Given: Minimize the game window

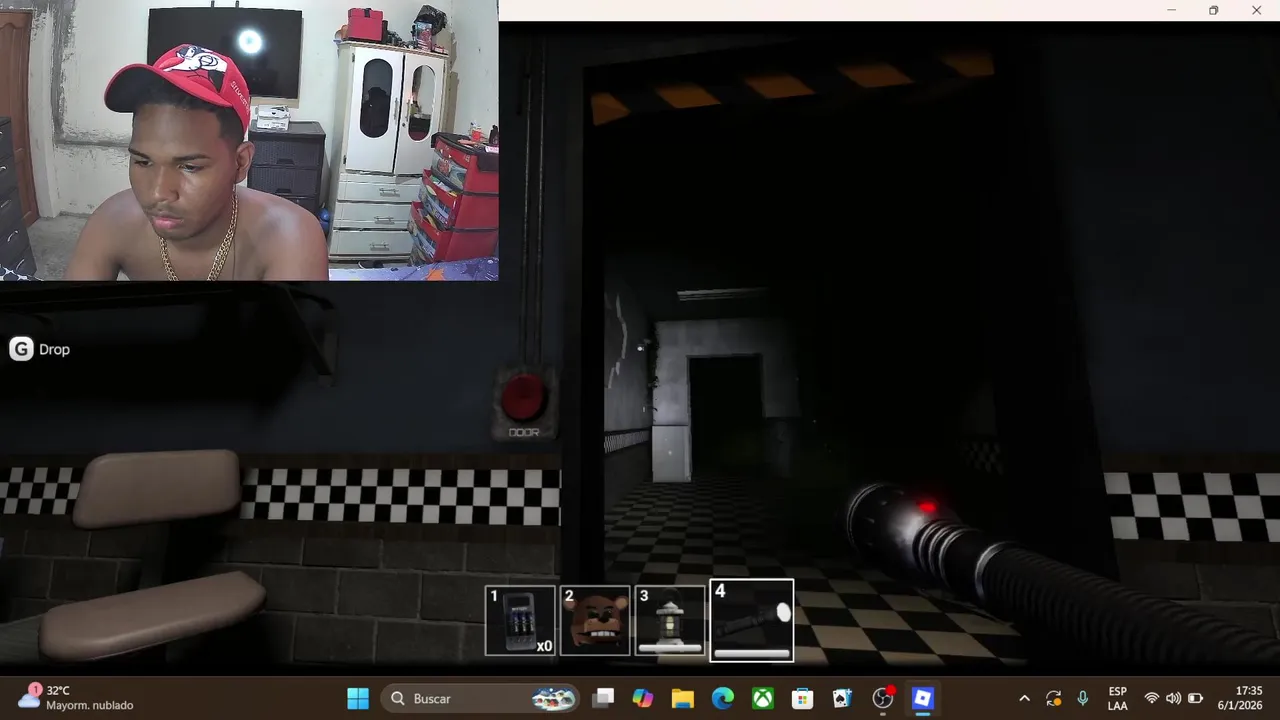Looking at the screenshot, I should click(x=1171, y=10).
